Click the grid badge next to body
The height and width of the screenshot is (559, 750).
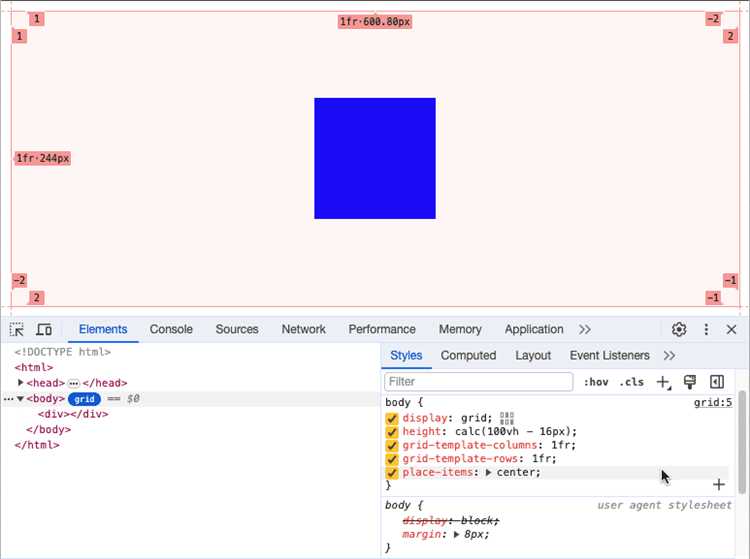tap(84, 399)
